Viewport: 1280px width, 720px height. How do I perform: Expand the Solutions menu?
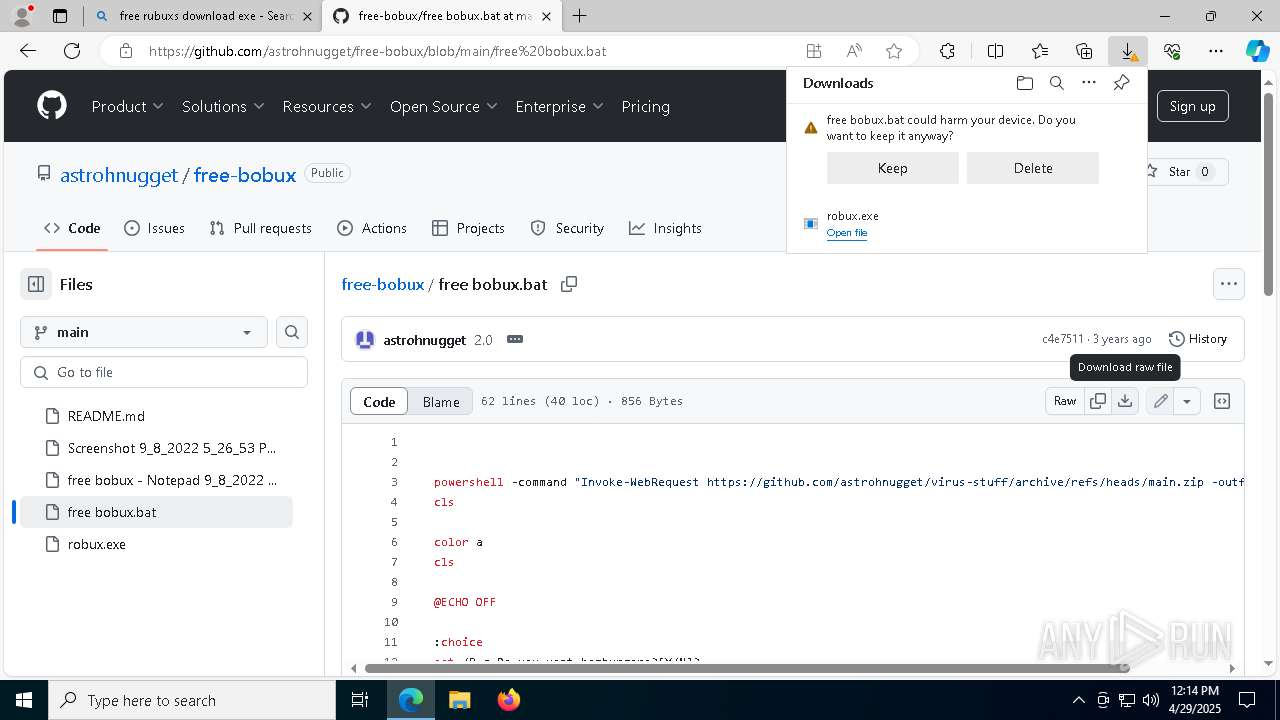point(223,106)
